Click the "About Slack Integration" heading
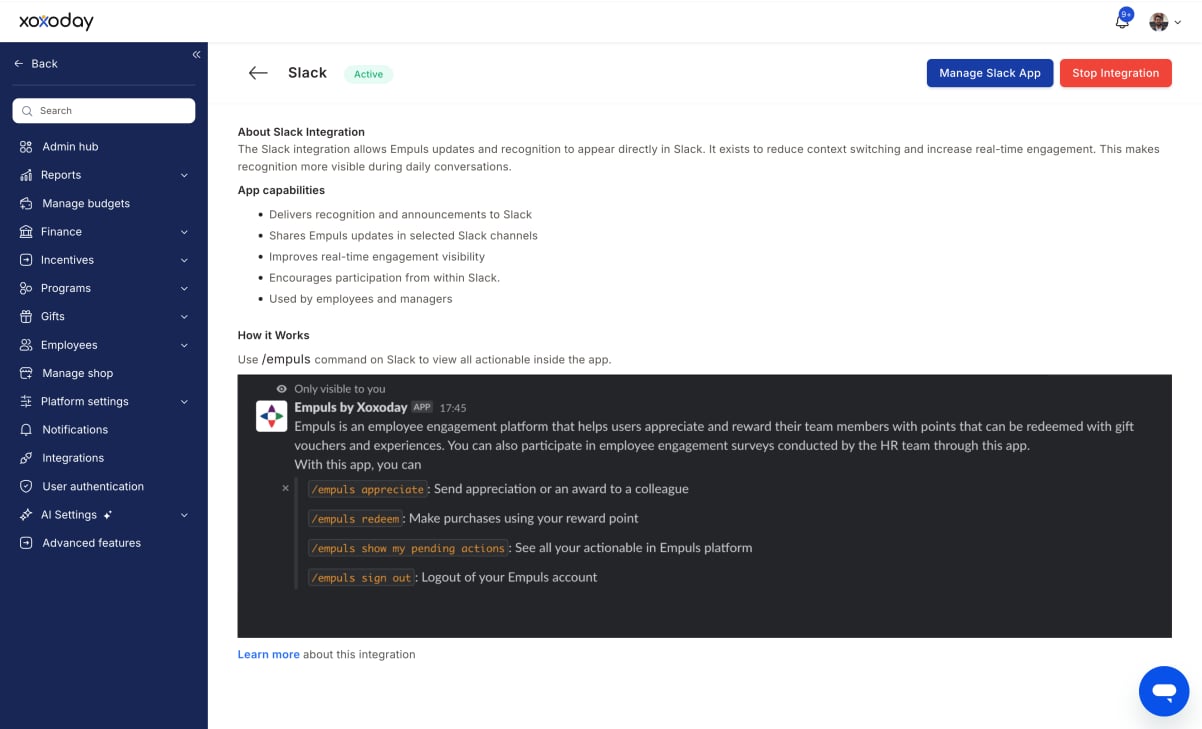1202x729 pixels. click(x=301, y=131)
